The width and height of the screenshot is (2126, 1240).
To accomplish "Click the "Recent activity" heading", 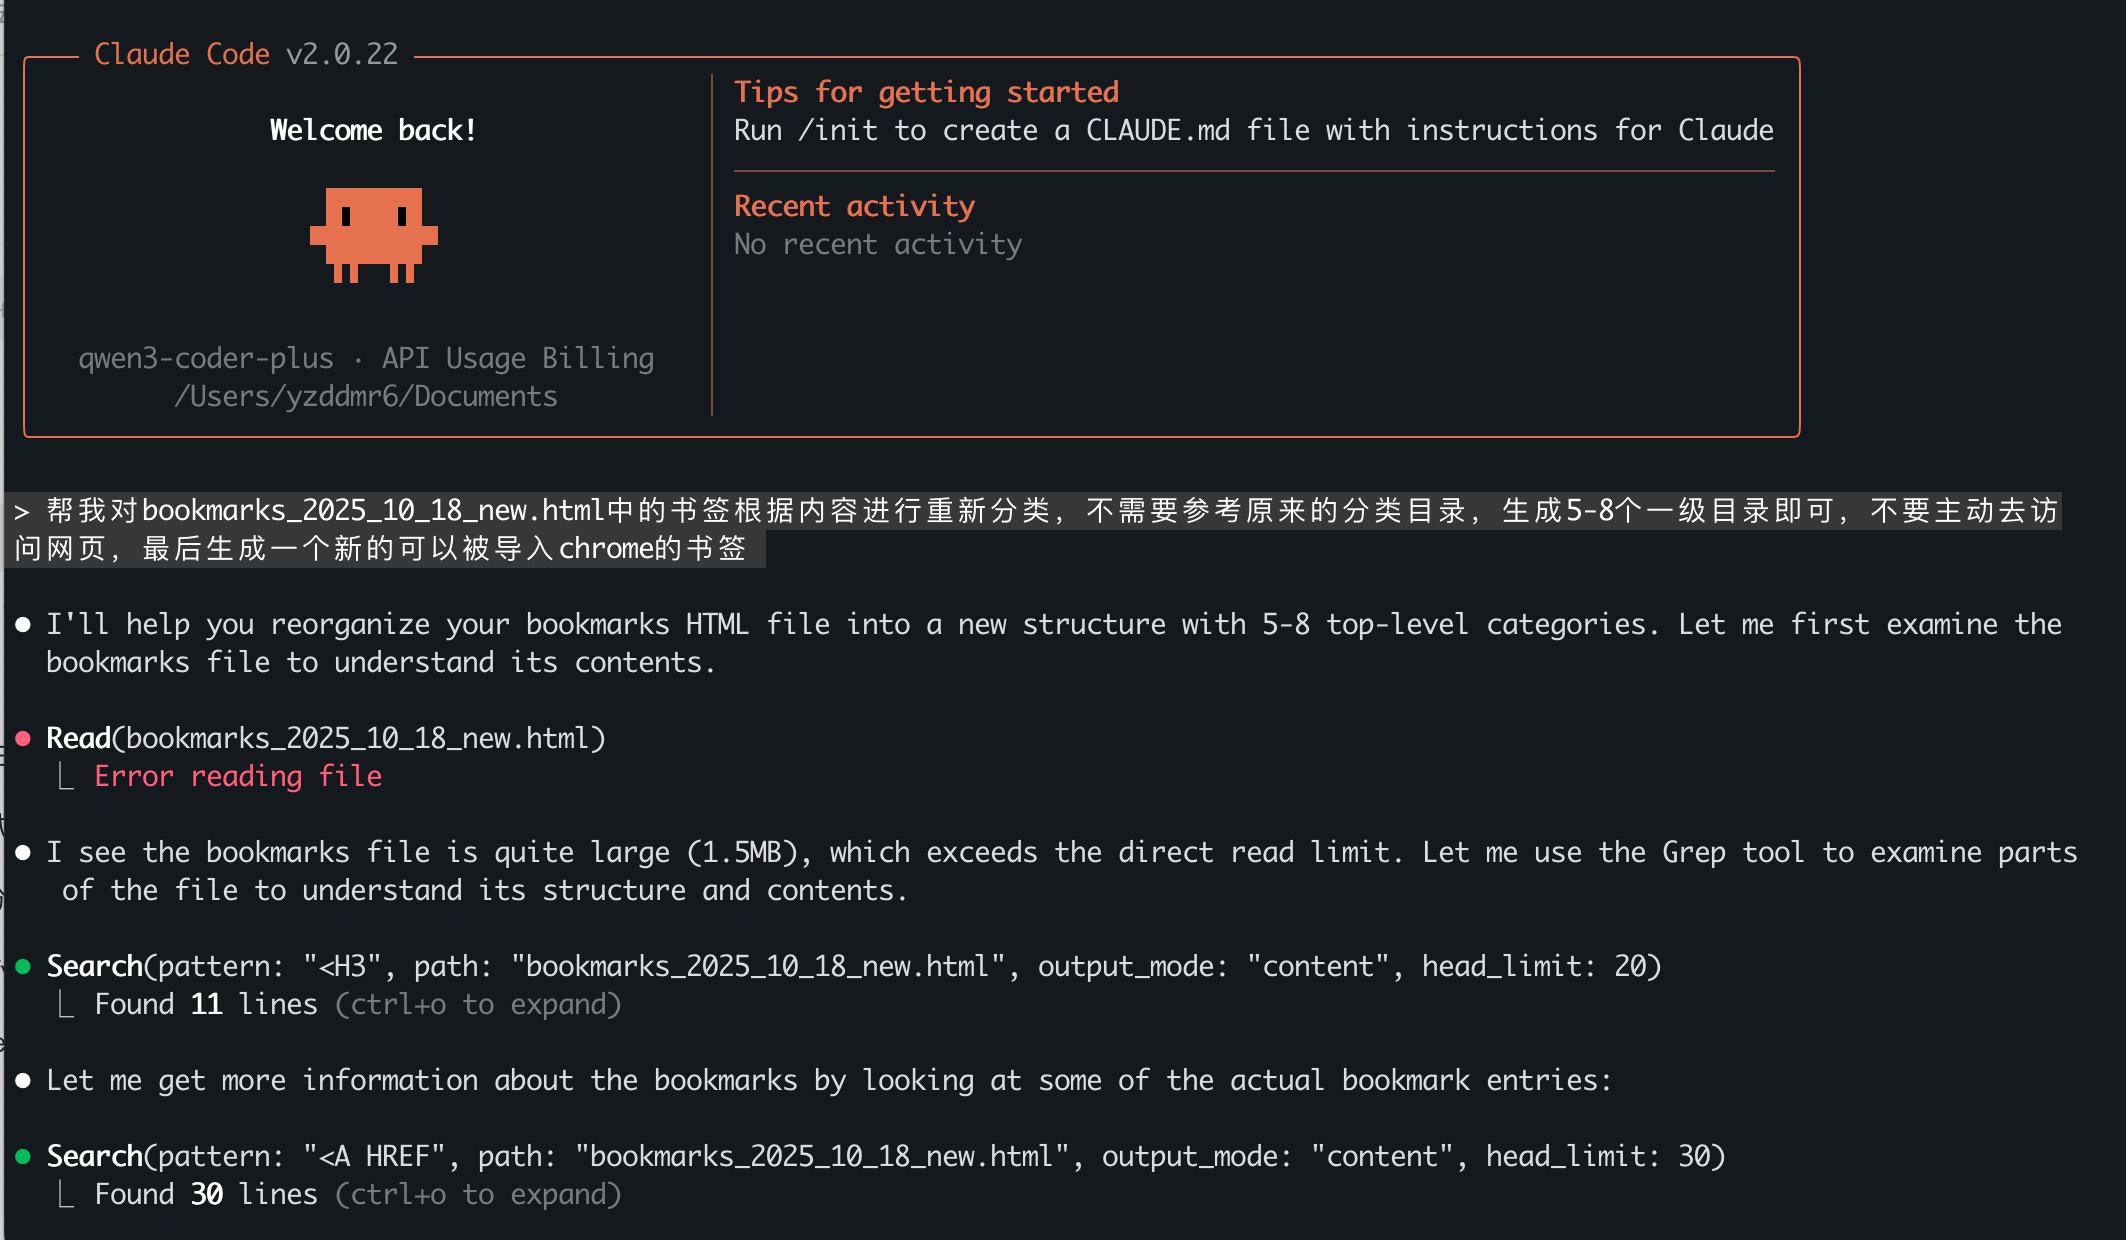I will pyautogui.click(x=854, y=206).
